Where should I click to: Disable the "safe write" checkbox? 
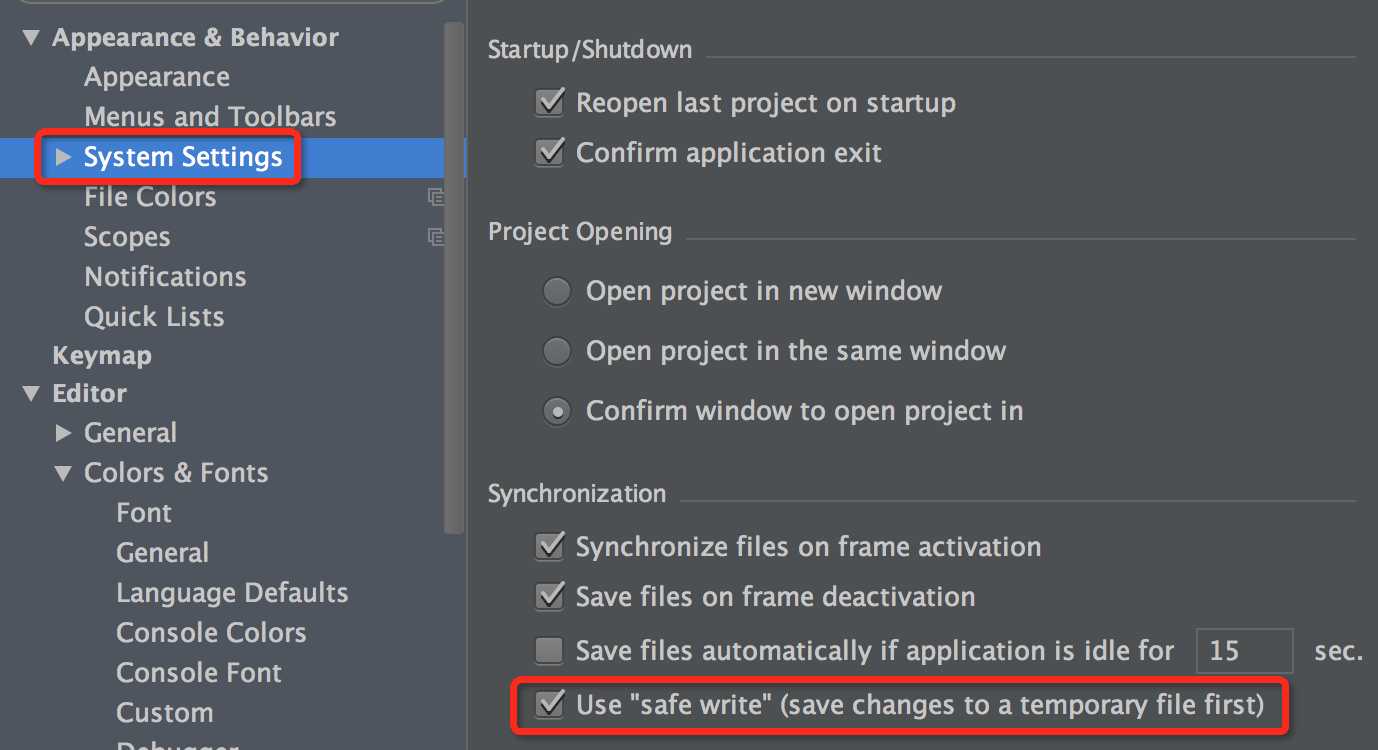550,705
